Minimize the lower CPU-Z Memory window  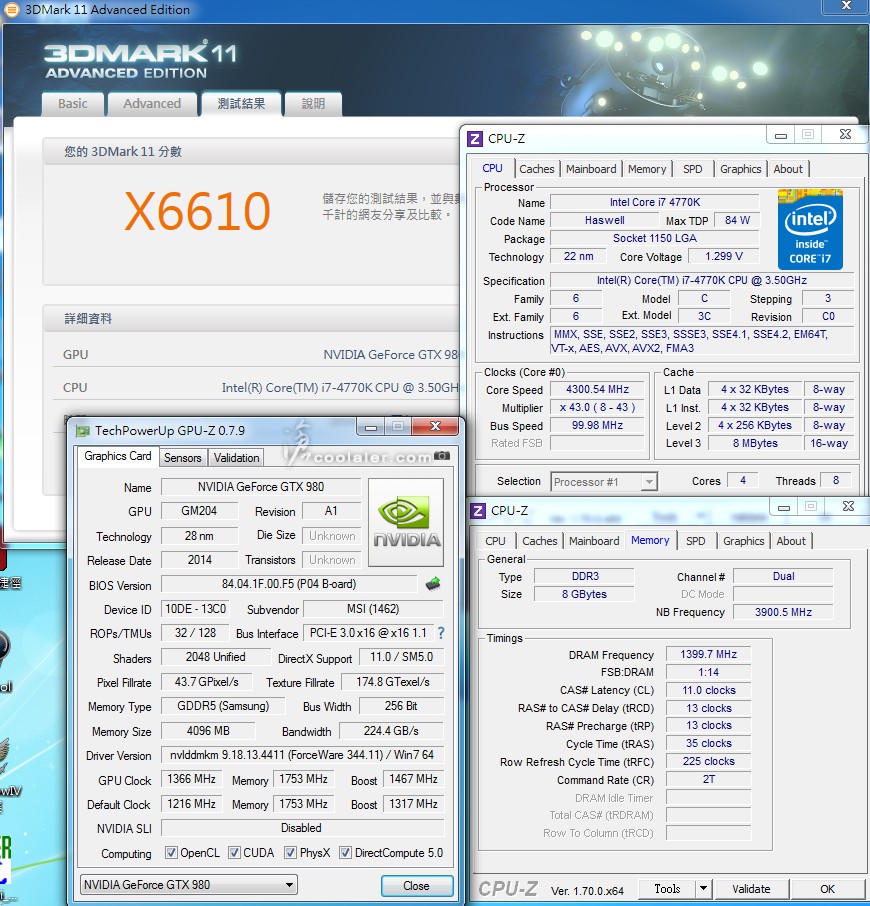784,507
